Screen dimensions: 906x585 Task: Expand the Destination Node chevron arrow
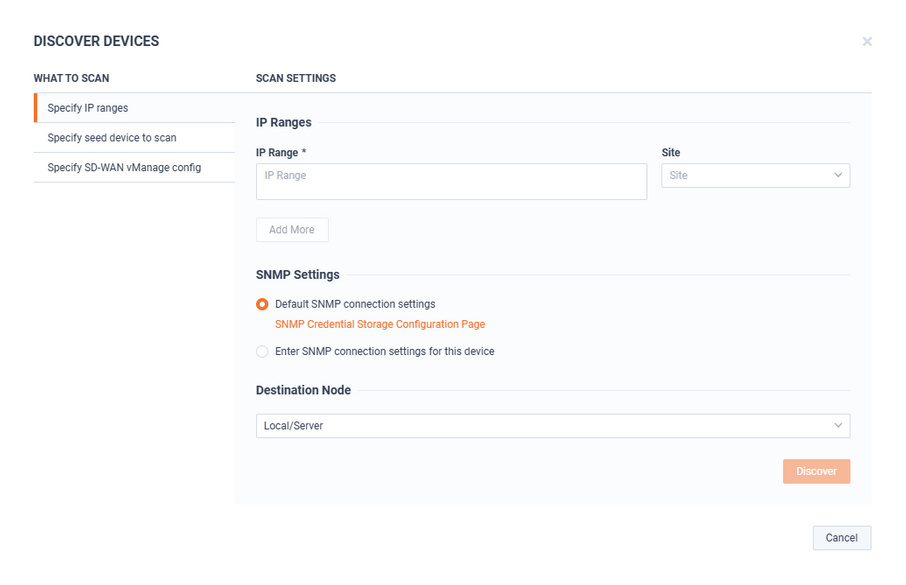coord(838,425)
